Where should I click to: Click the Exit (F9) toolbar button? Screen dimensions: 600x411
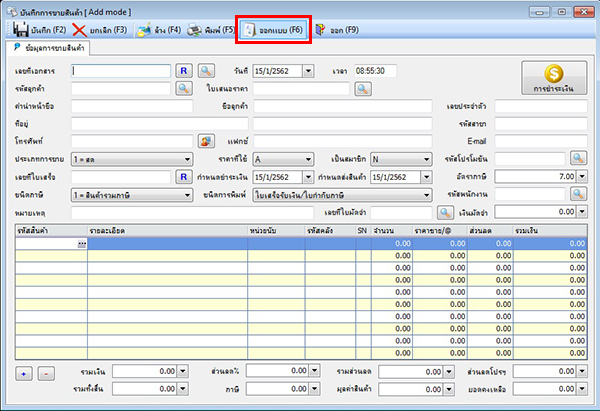(x=337, y=30)
